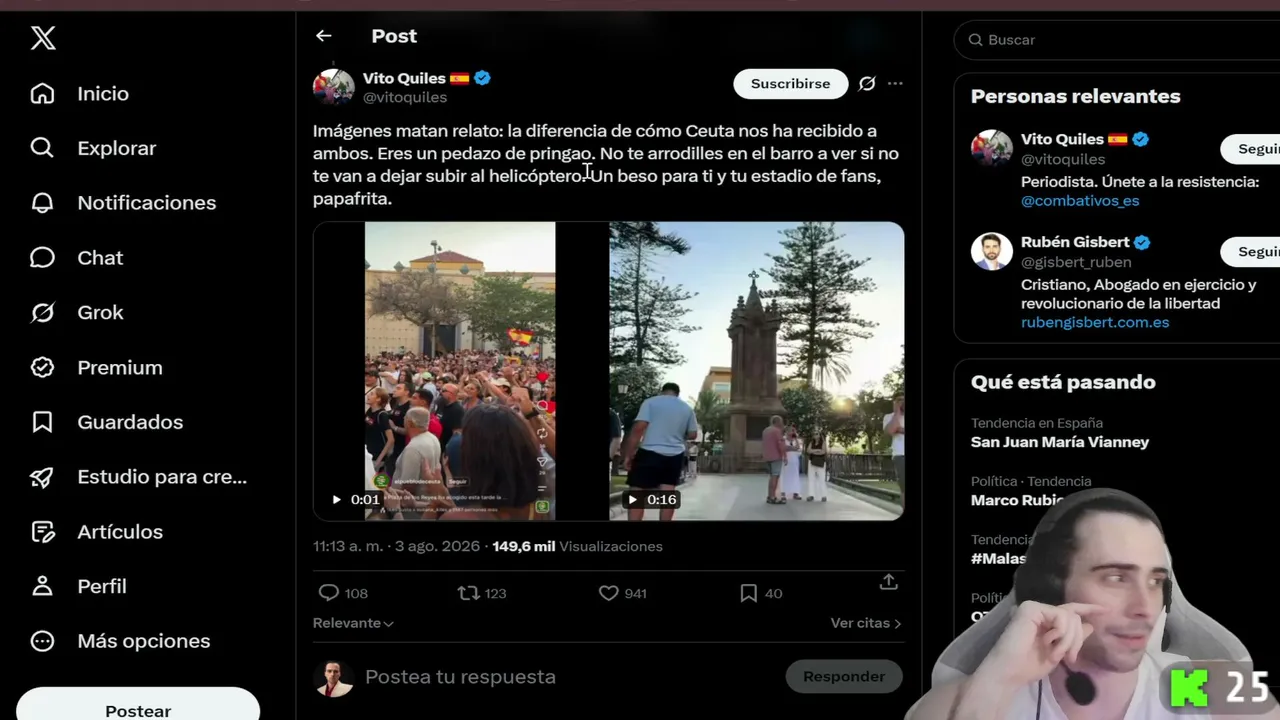Open the Explorar magnifier icon
Screen dimensions: 1280x720
42,148
